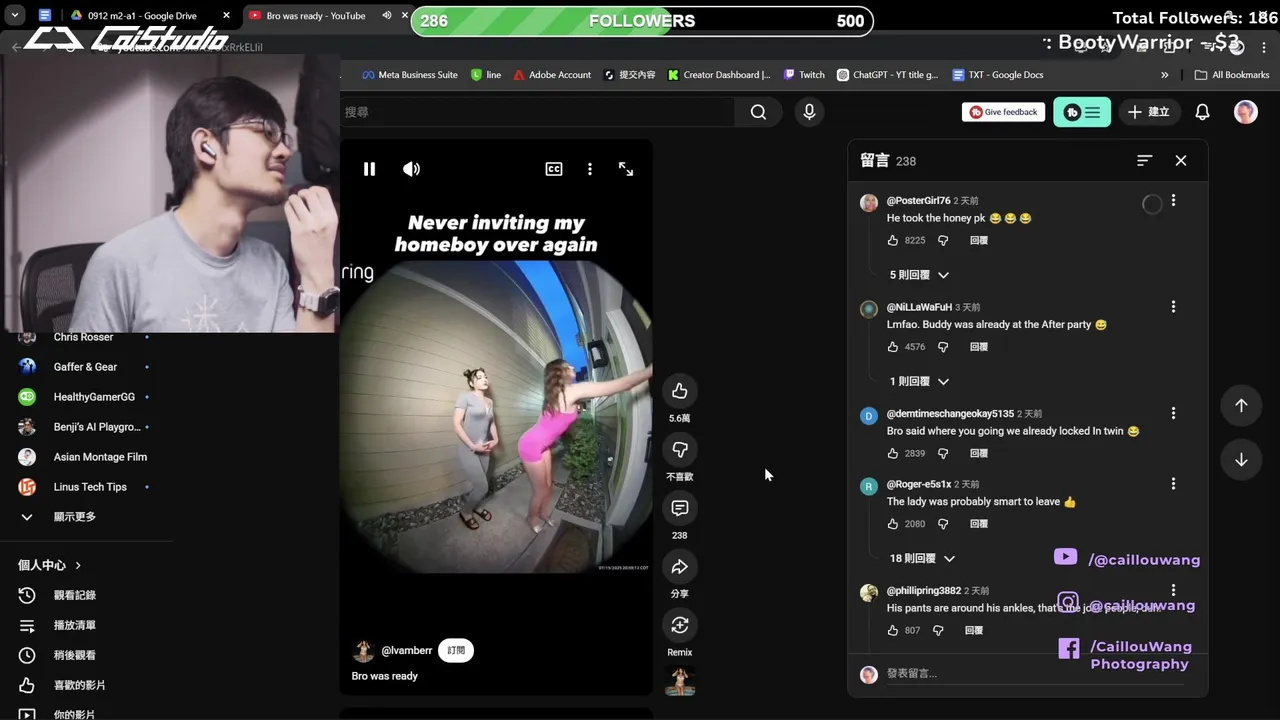Click the YouTube search magnifier button
Screen dimensions: 1280x720
point(758,112)
